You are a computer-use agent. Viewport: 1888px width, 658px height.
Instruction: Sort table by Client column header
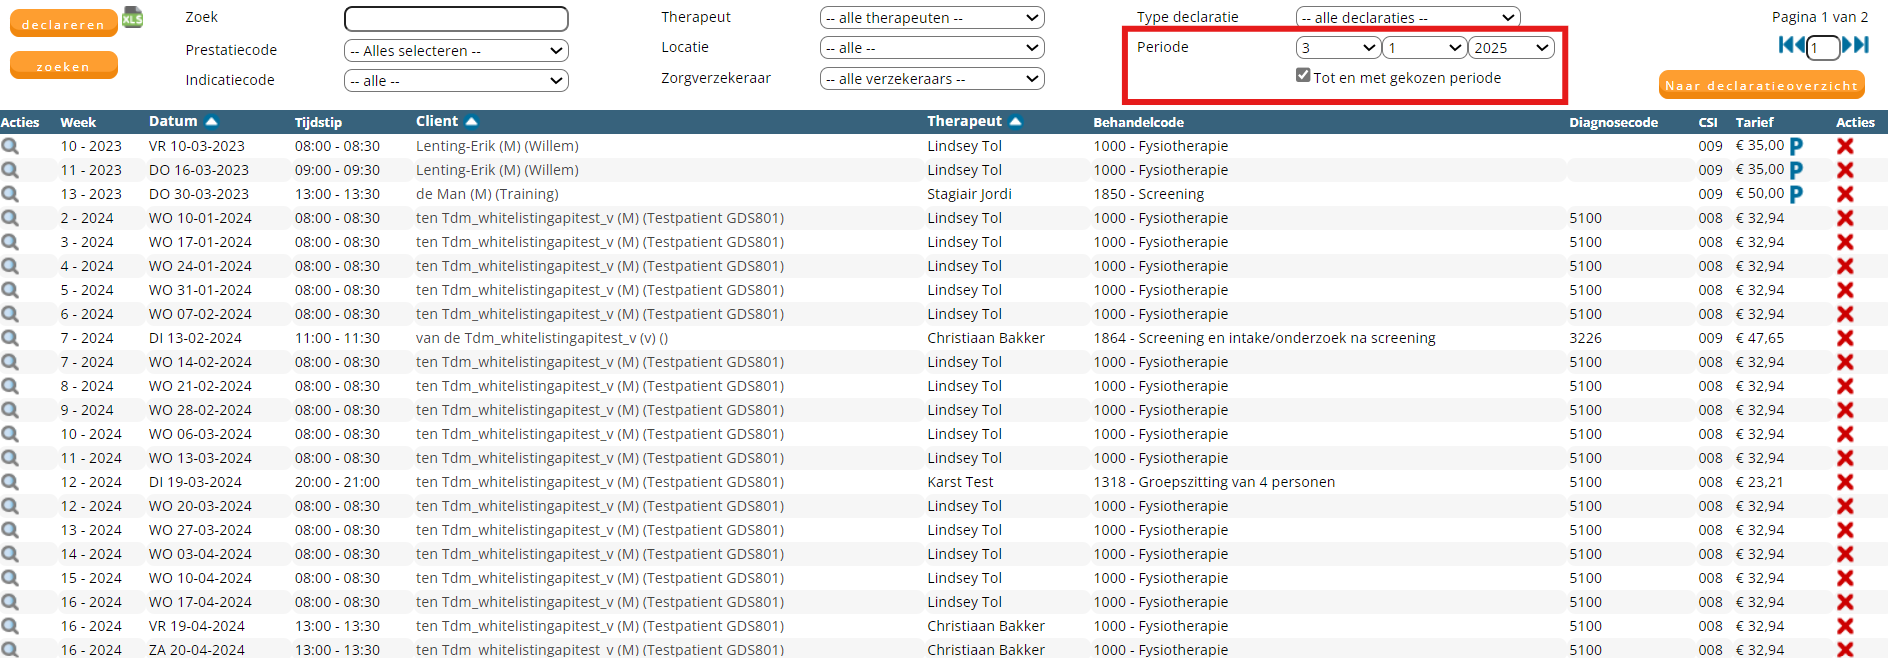click(x=437, y=121)
